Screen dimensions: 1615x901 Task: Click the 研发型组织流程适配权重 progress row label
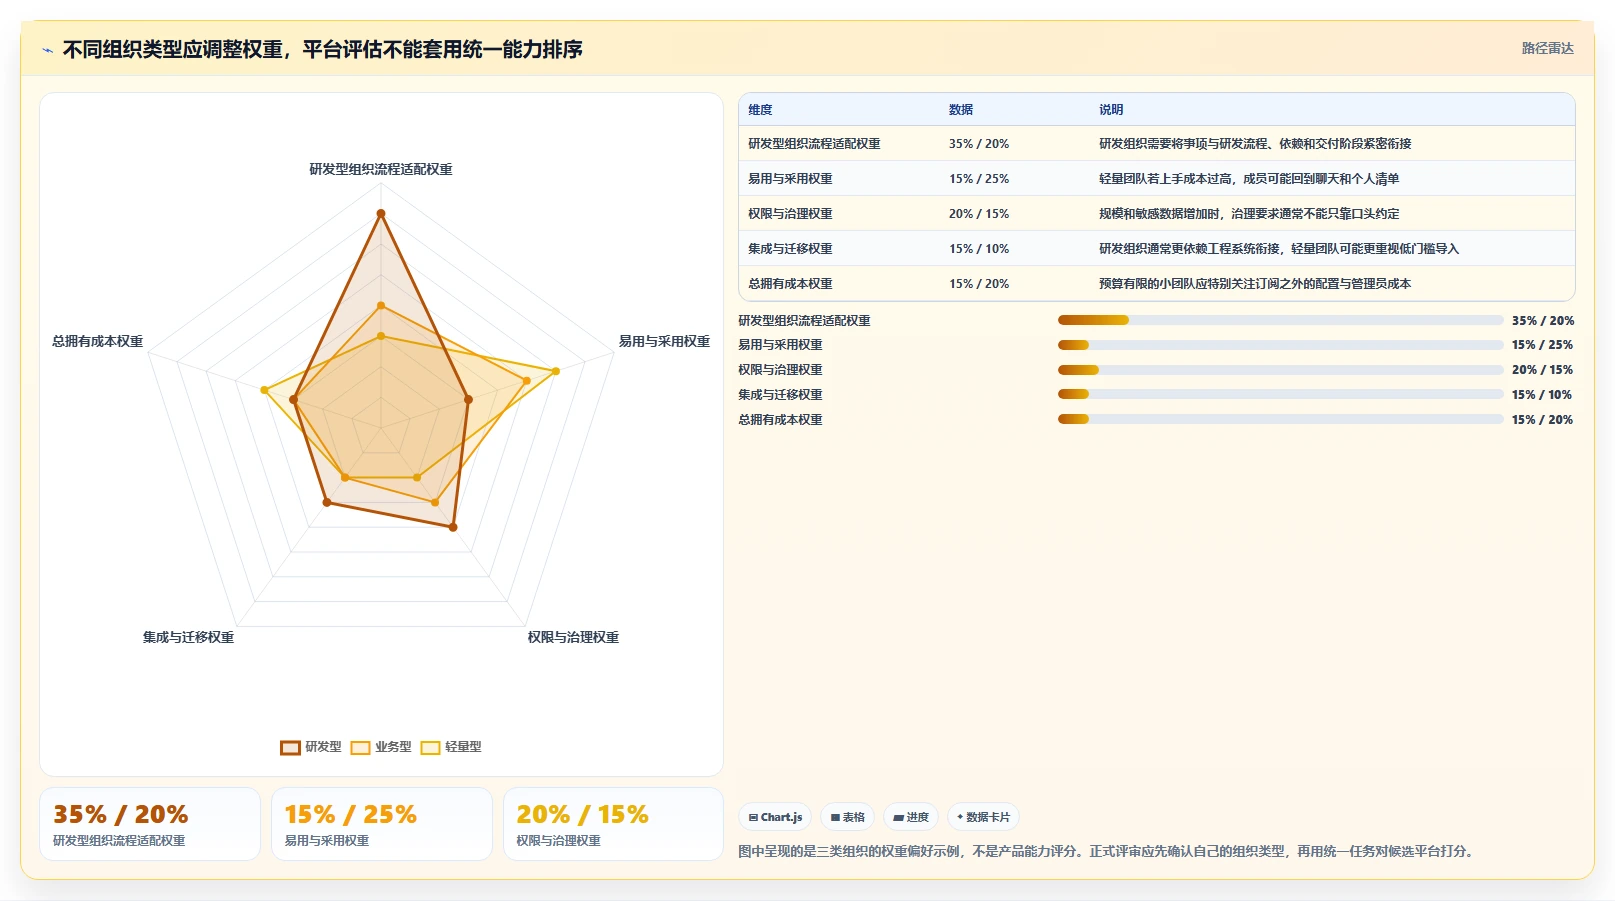[x=804, y=320]
